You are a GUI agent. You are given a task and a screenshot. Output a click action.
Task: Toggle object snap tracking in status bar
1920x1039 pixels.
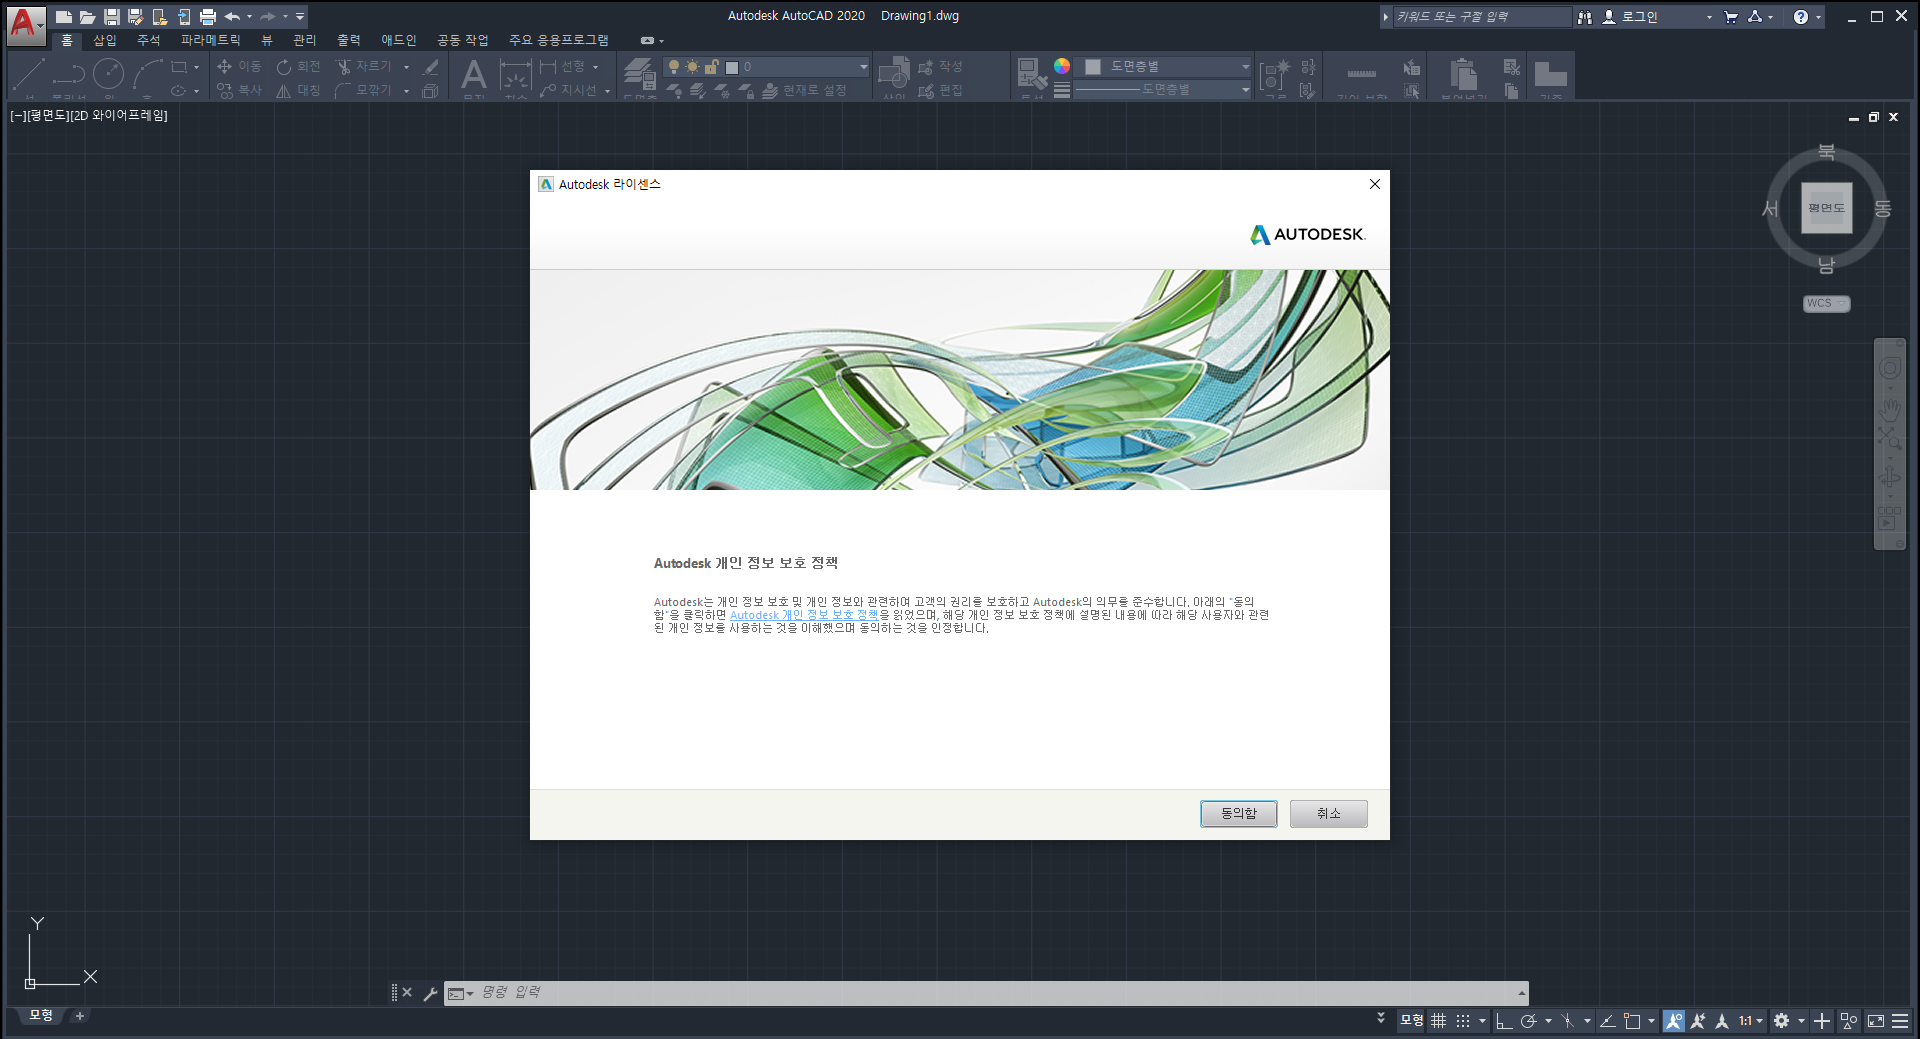click(1608, 1021)
